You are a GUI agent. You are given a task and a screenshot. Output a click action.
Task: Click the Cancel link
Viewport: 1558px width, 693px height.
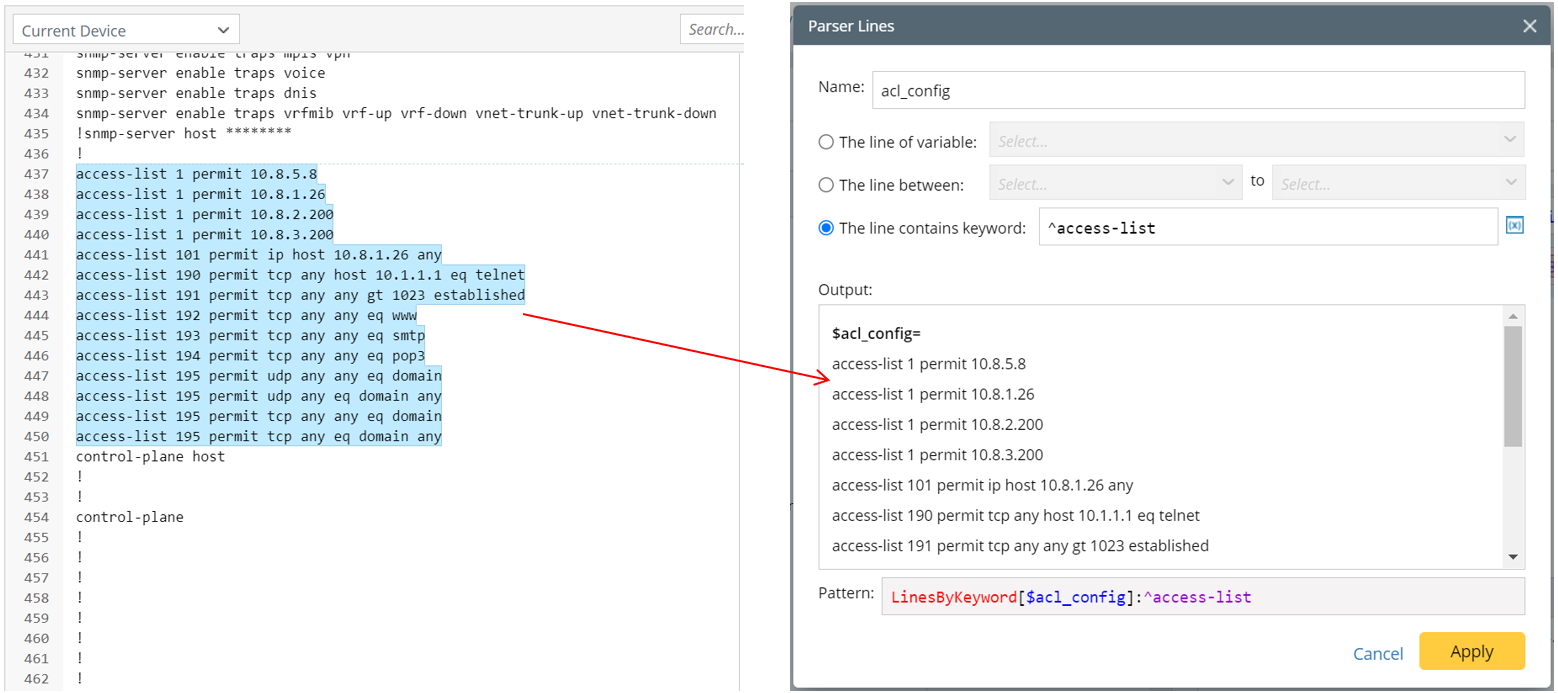(1378, 653)
